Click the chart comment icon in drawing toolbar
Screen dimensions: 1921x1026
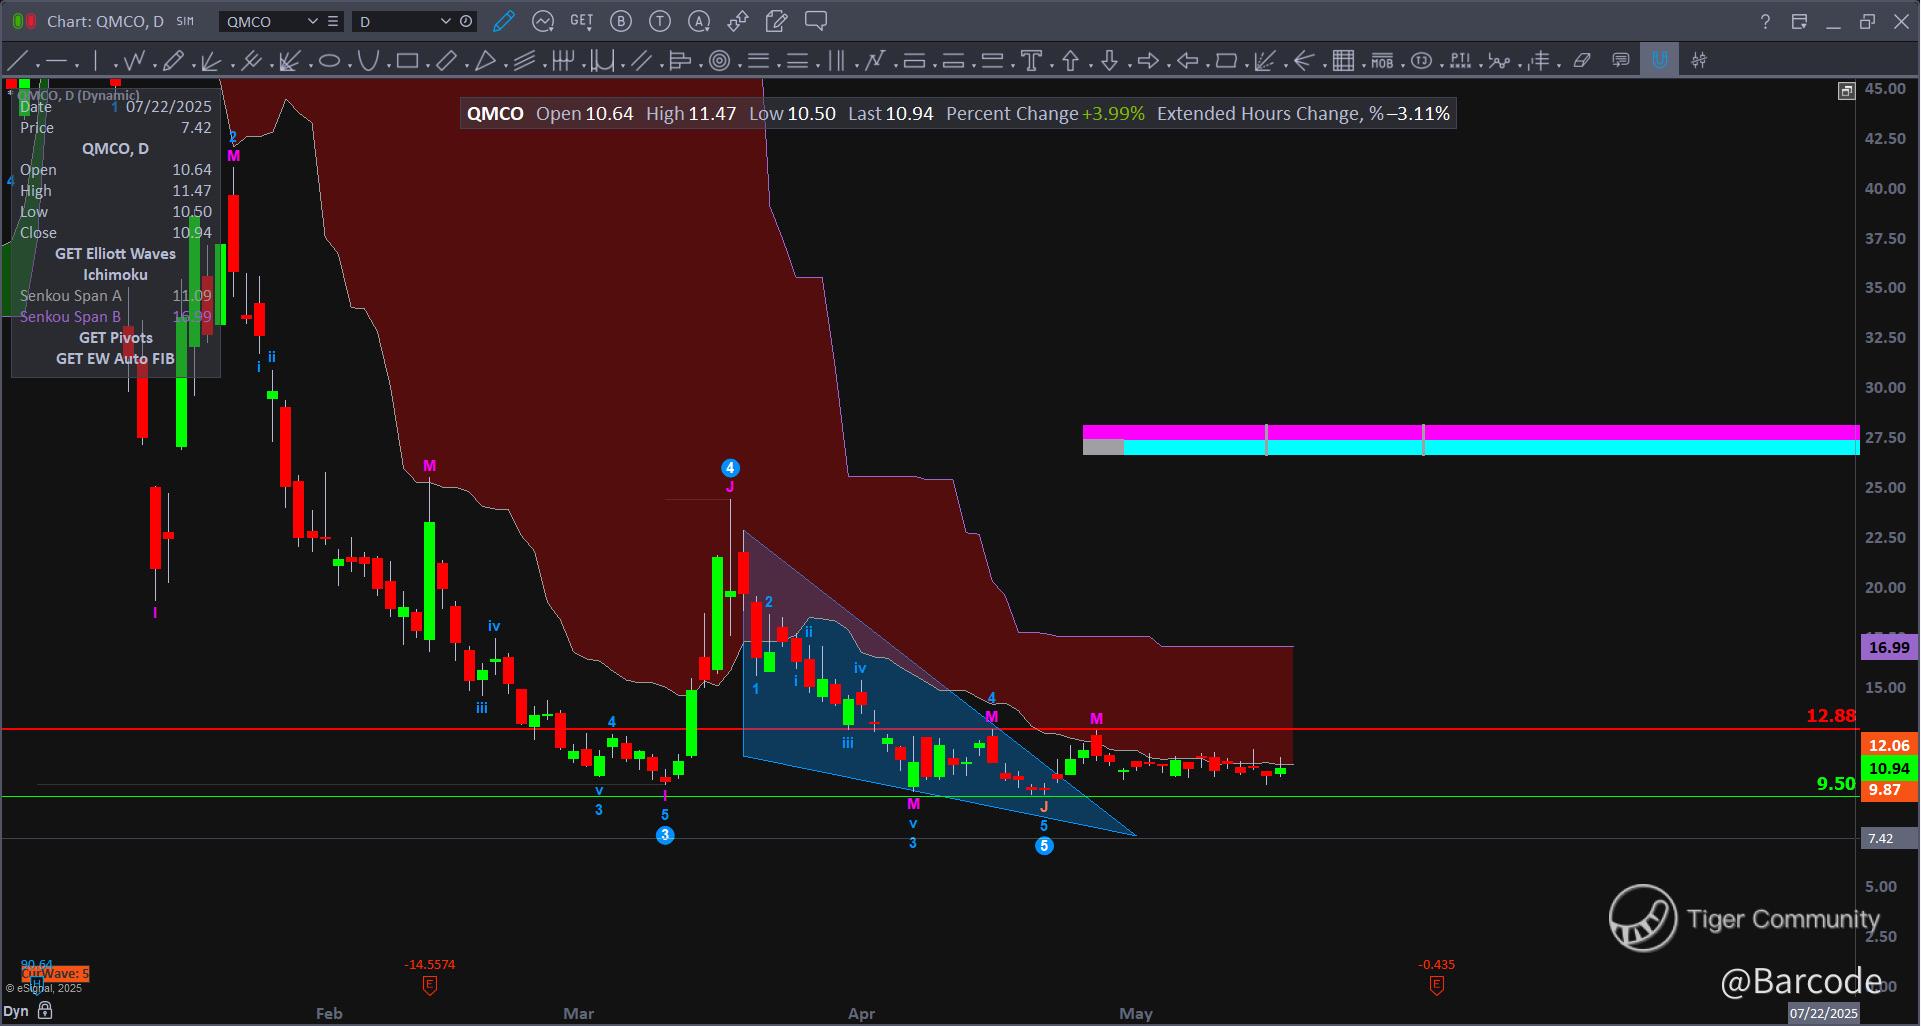click(1621, 61)
